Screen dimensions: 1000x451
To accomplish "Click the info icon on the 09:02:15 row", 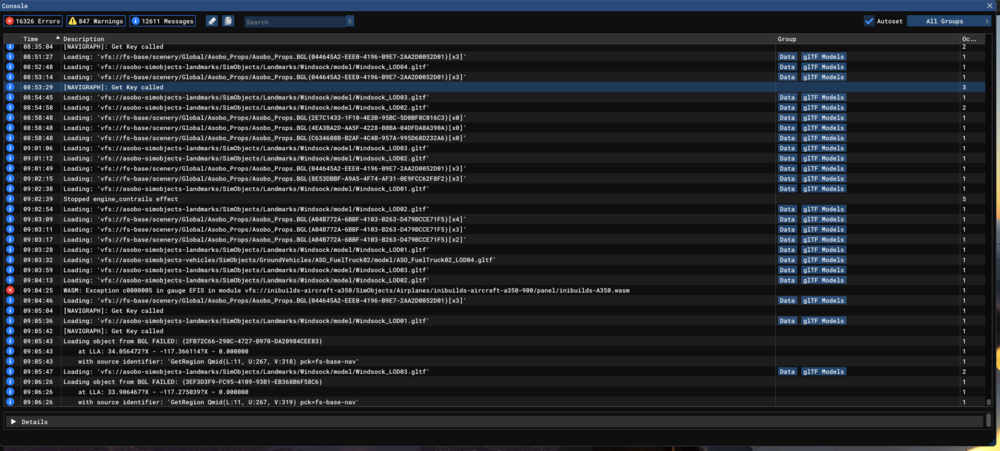I will (10, 179).
